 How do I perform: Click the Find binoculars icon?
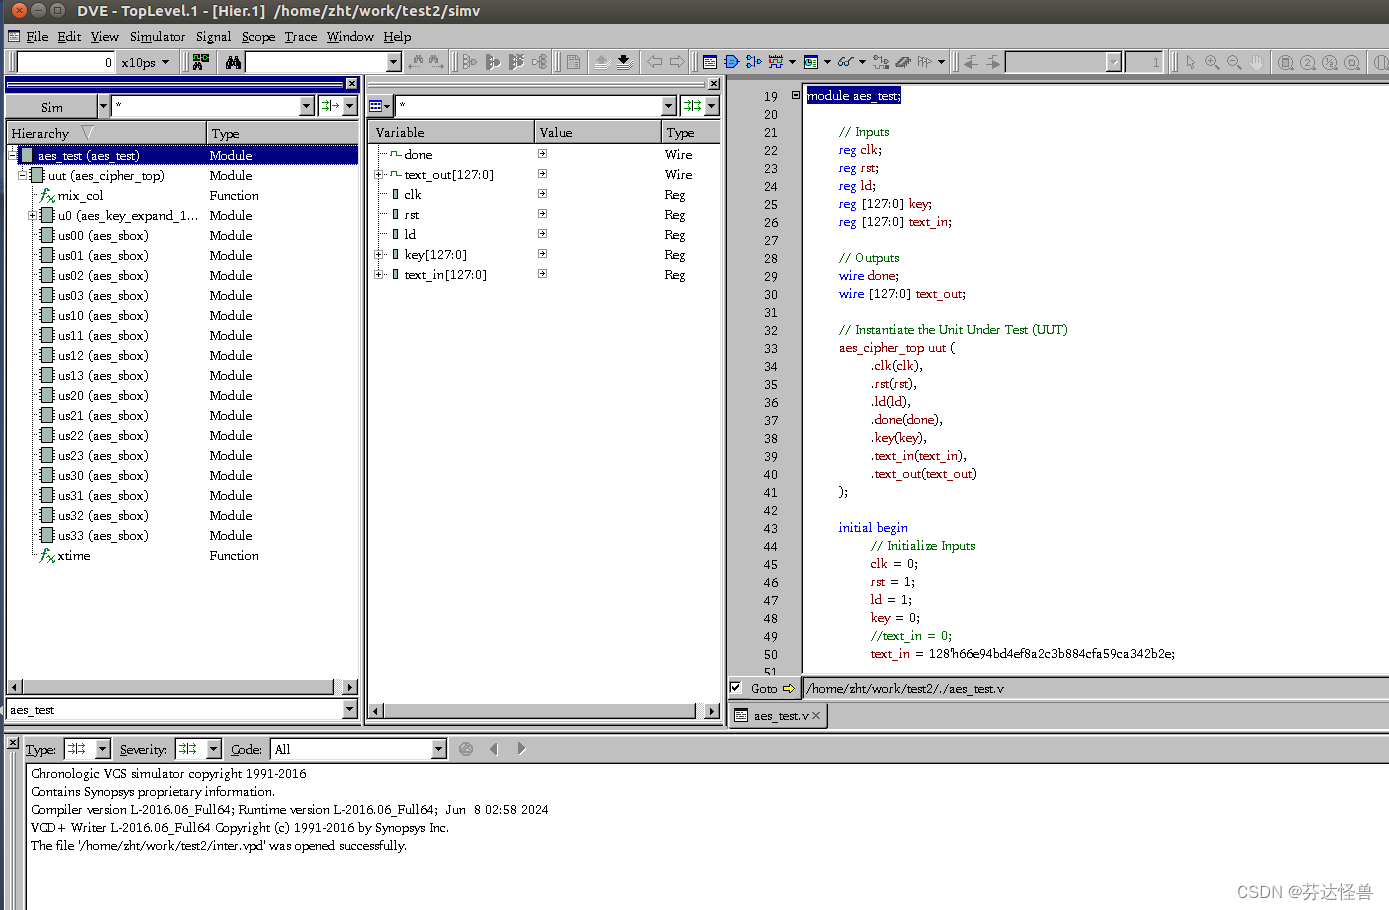pos(235,61)
